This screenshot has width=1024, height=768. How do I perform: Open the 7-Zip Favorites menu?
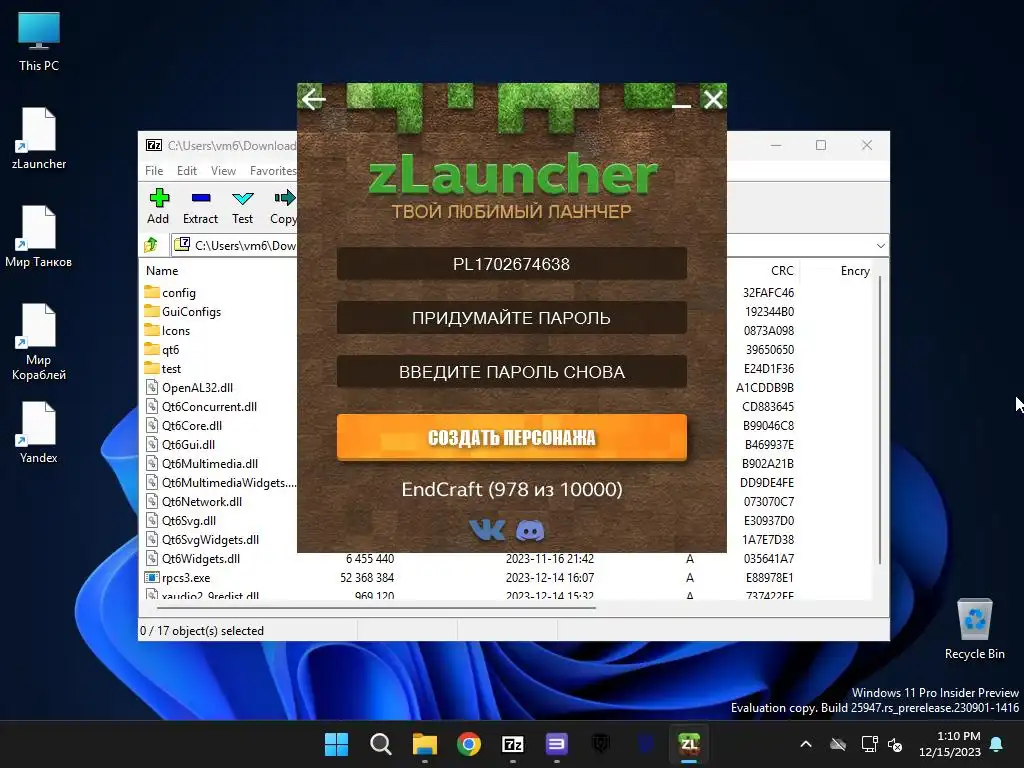[x=273, y=170]
